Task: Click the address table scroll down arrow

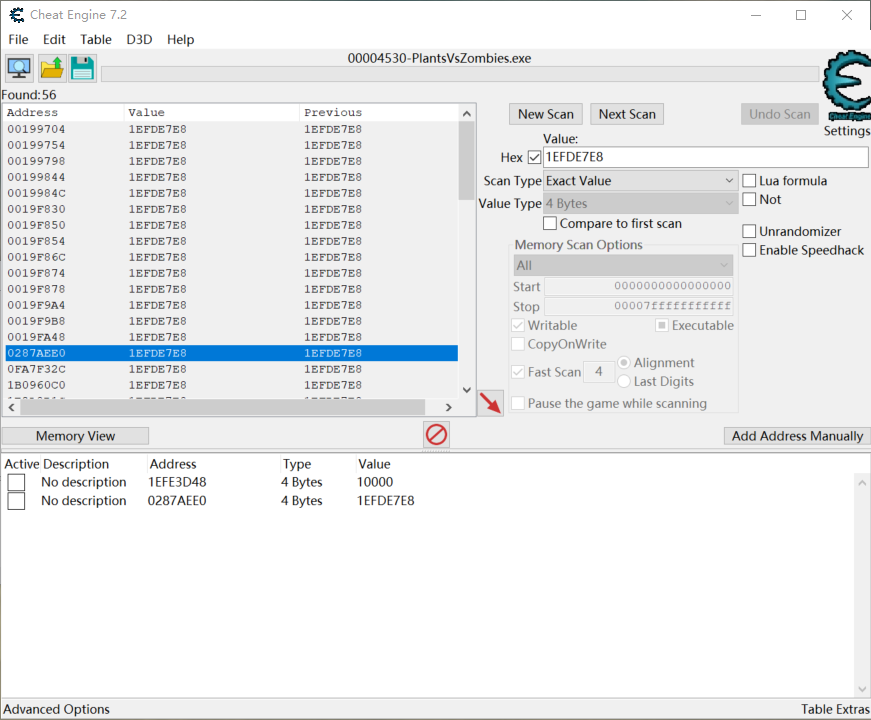Action: pyautogui.click(x=862, y=689)
